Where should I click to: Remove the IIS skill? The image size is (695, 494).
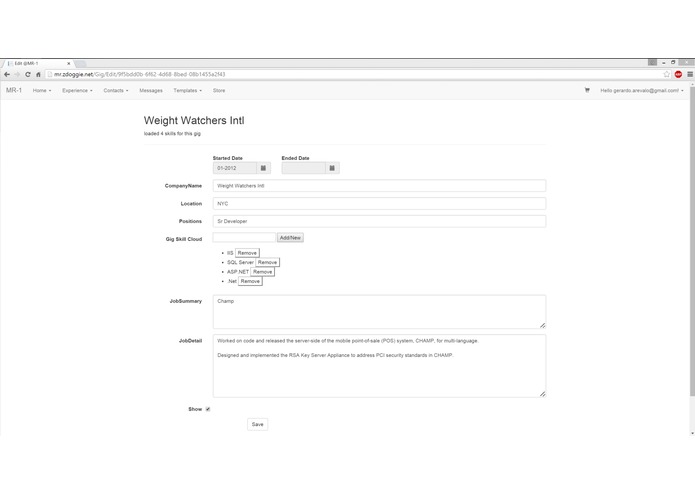[247, 253]
